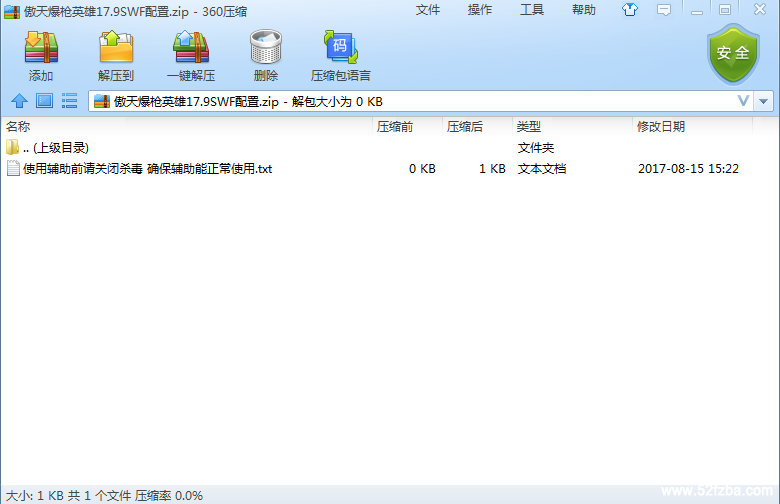
Task: Switch to list view mode
Action: point(69,101)
